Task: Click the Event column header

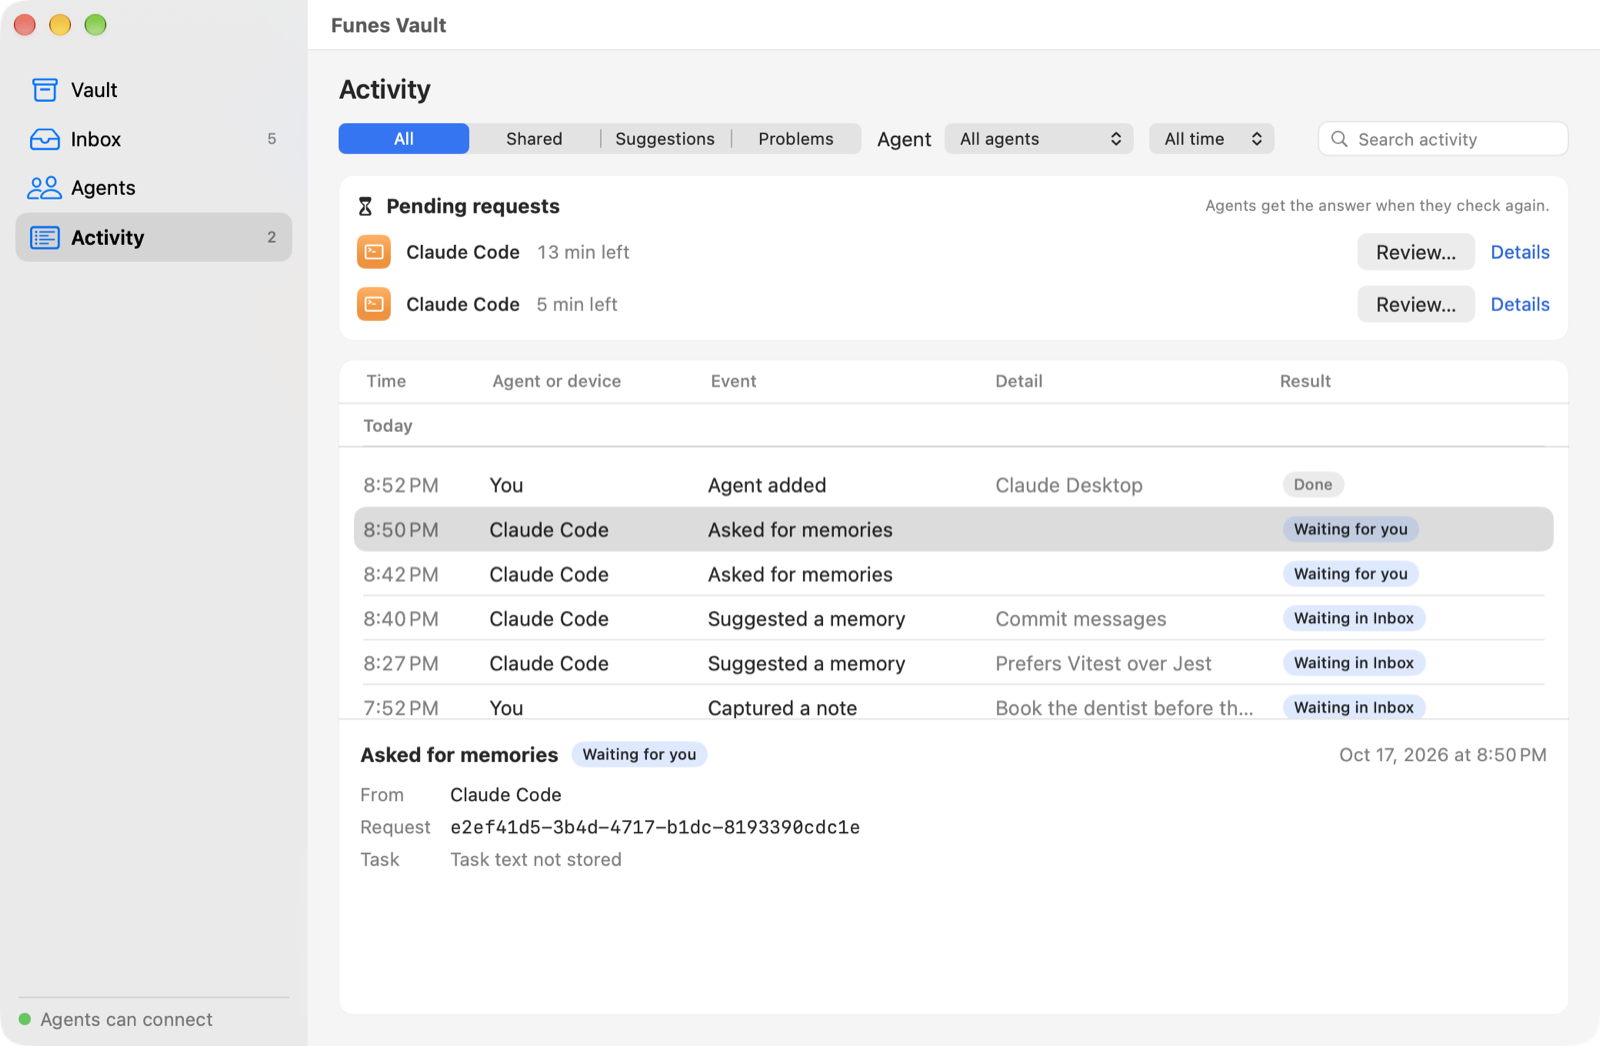Action: pyautogui.click(x=733, y=381)
